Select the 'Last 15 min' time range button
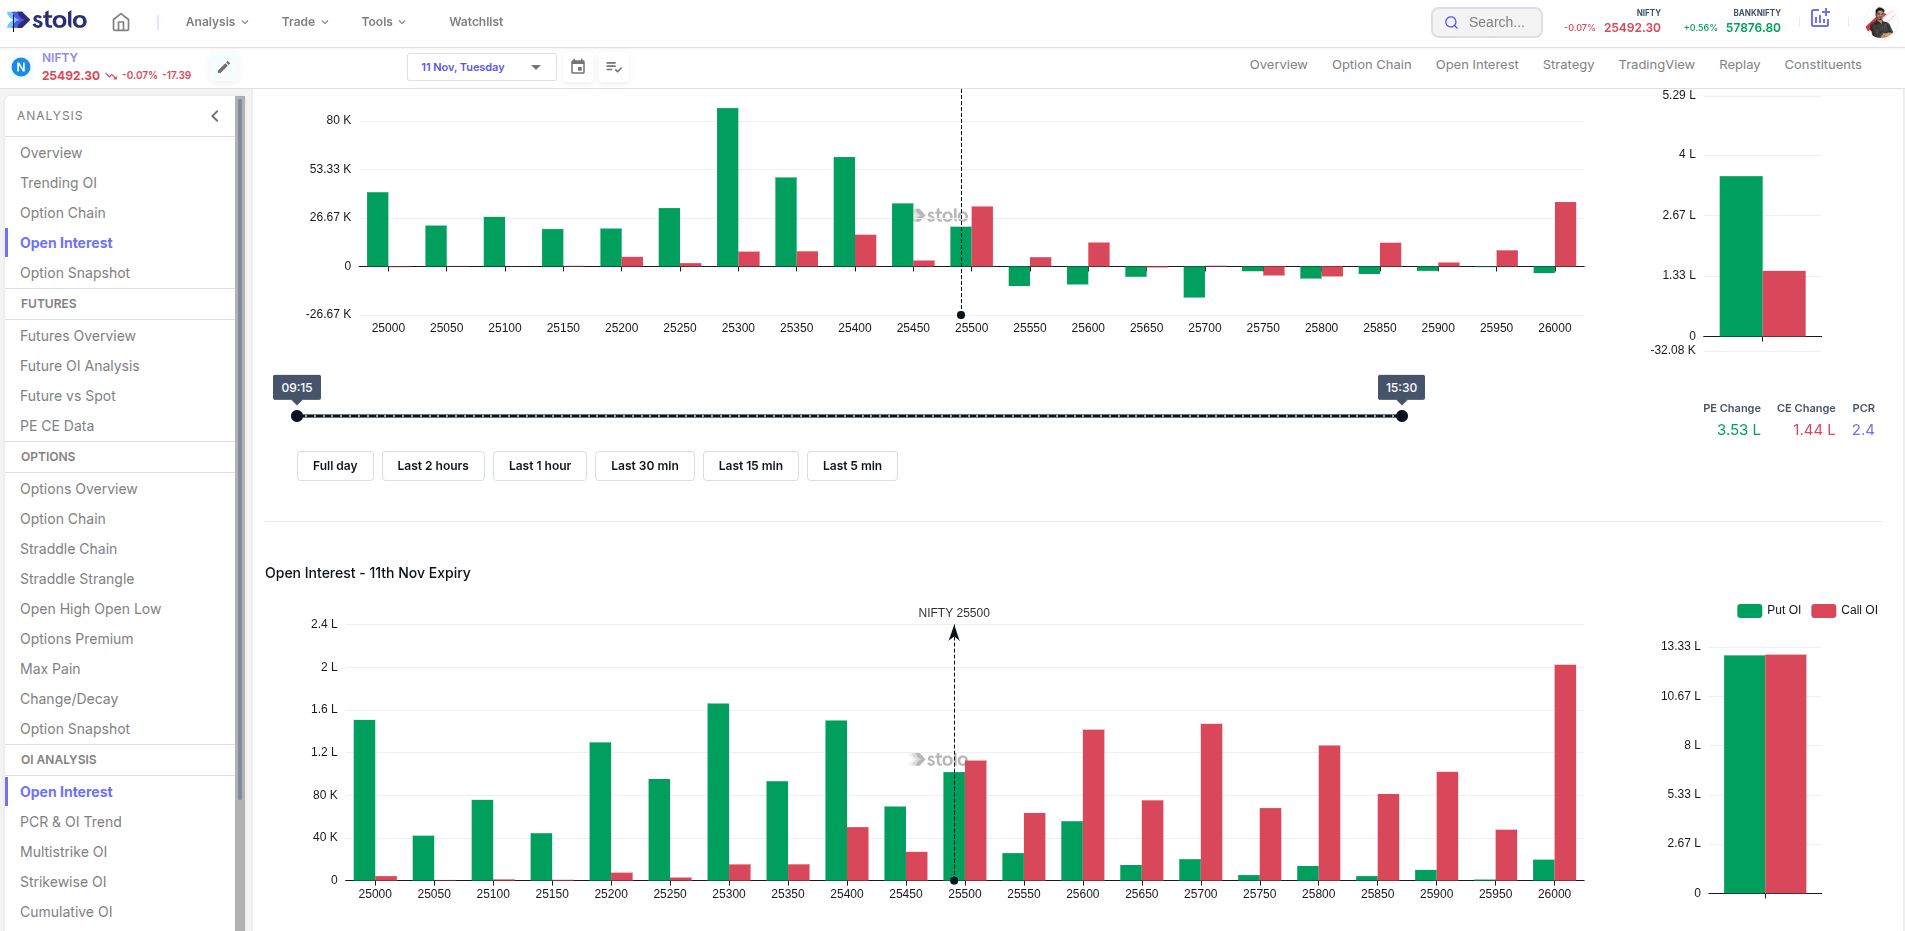The width and height of the screenshot is (1905, 931). (750, 466)
